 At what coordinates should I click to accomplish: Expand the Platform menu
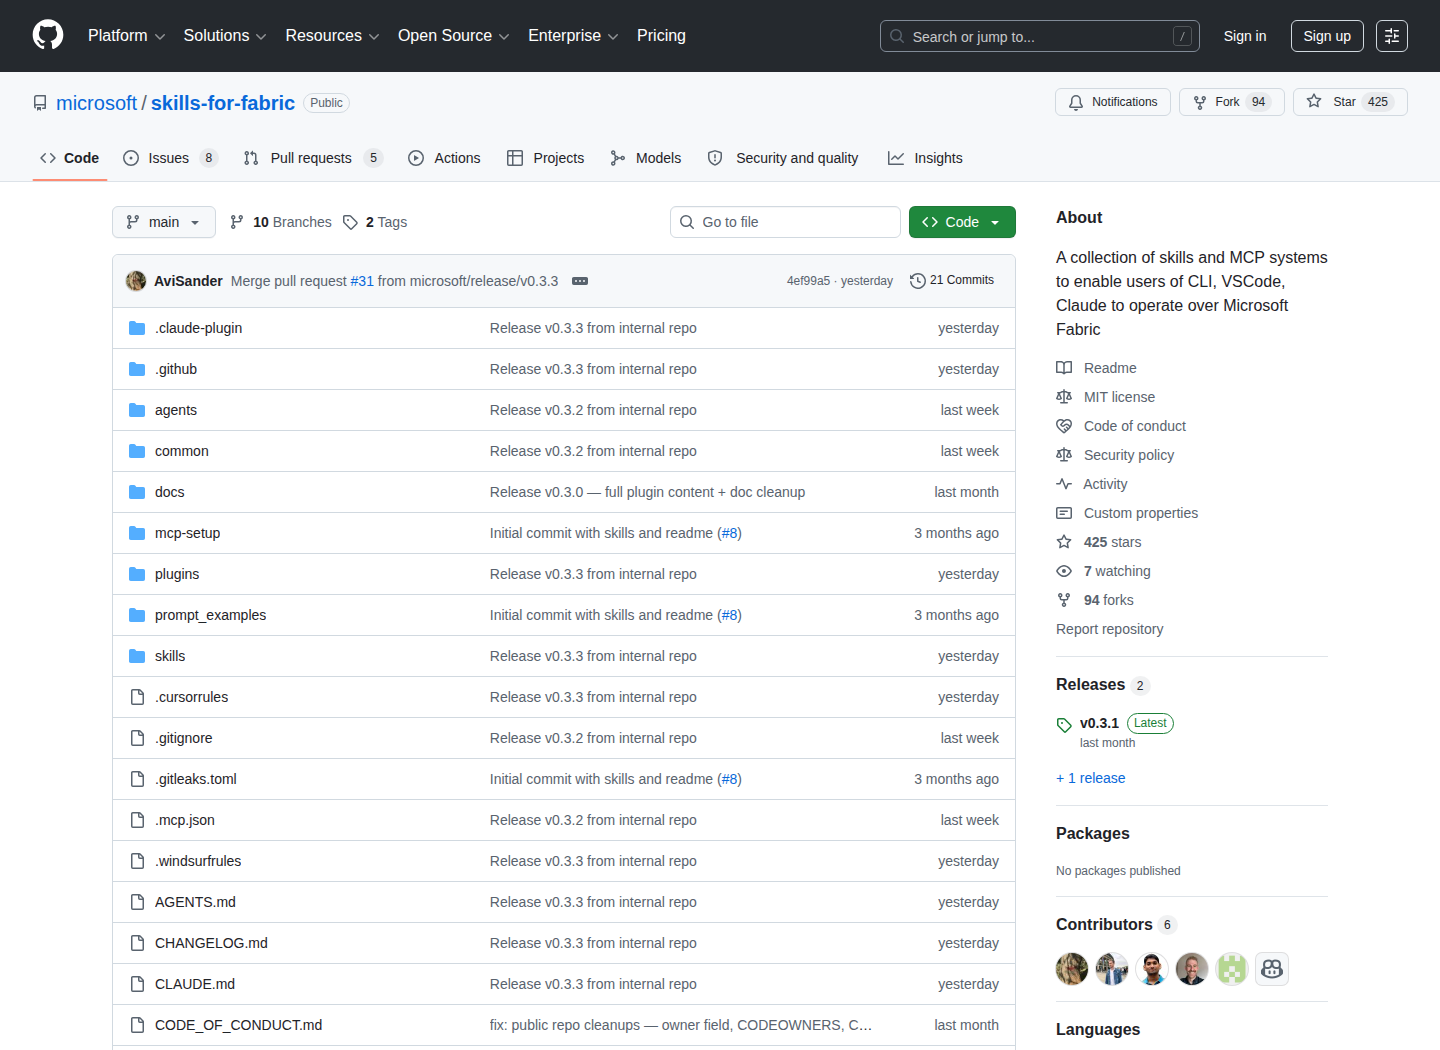pos(126,36)
